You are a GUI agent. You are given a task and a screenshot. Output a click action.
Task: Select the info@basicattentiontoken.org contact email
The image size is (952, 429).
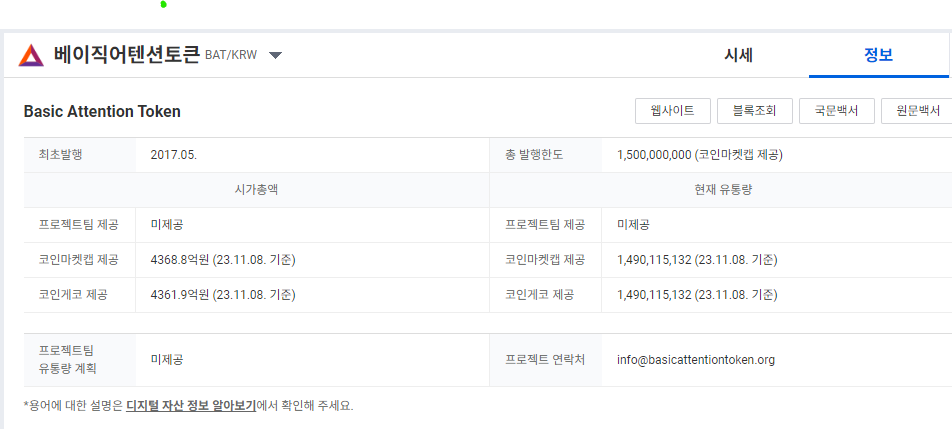(x=696, y=360)
